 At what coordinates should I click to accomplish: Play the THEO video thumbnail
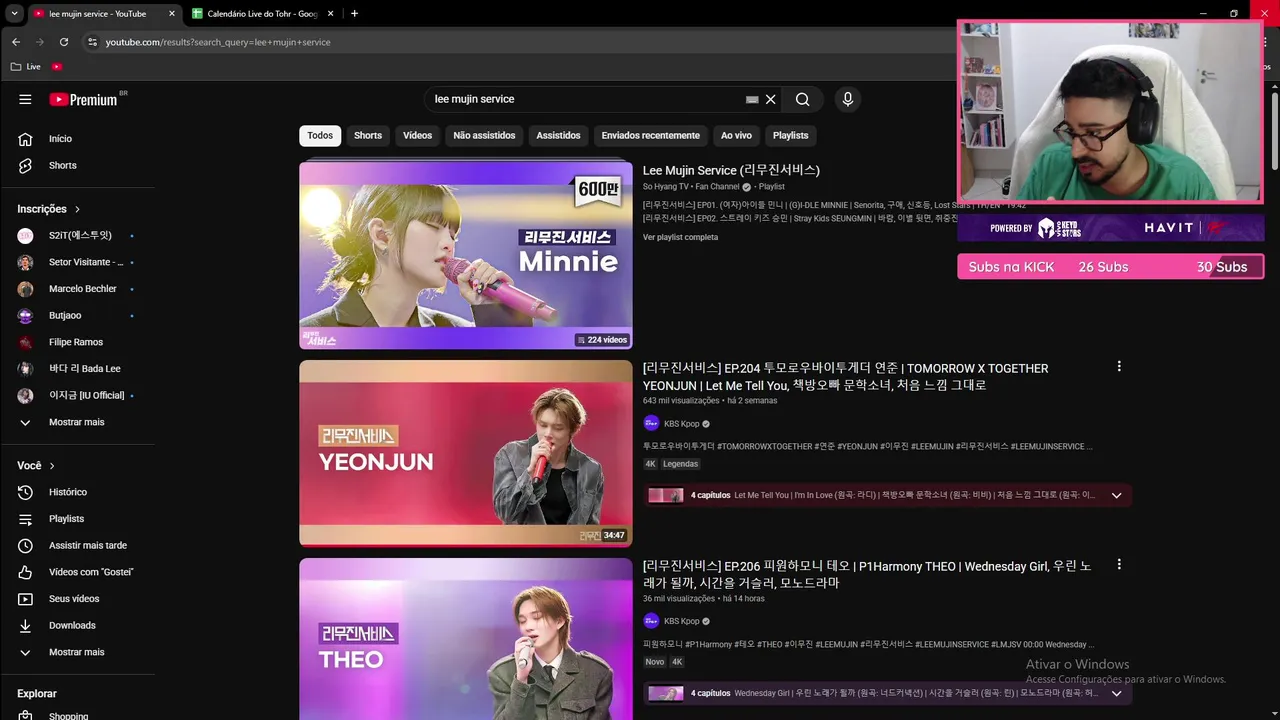pos(466,639)
